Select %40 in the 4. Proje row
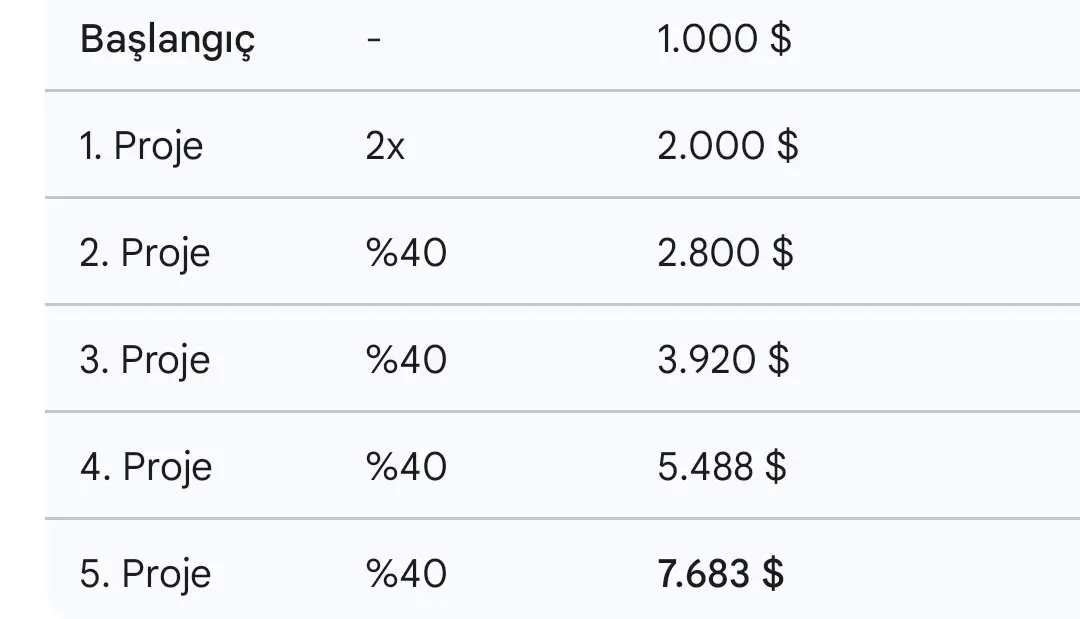 [406, 467]
